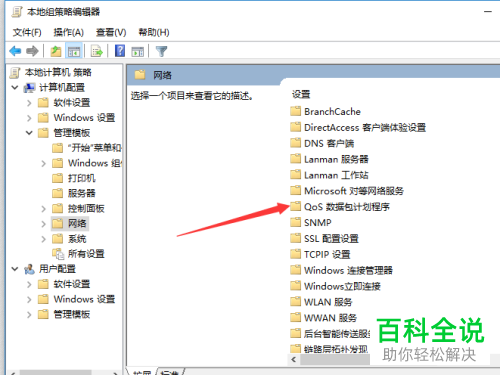
Task: Click the SNMP folder icon
Action: [295, 222]
